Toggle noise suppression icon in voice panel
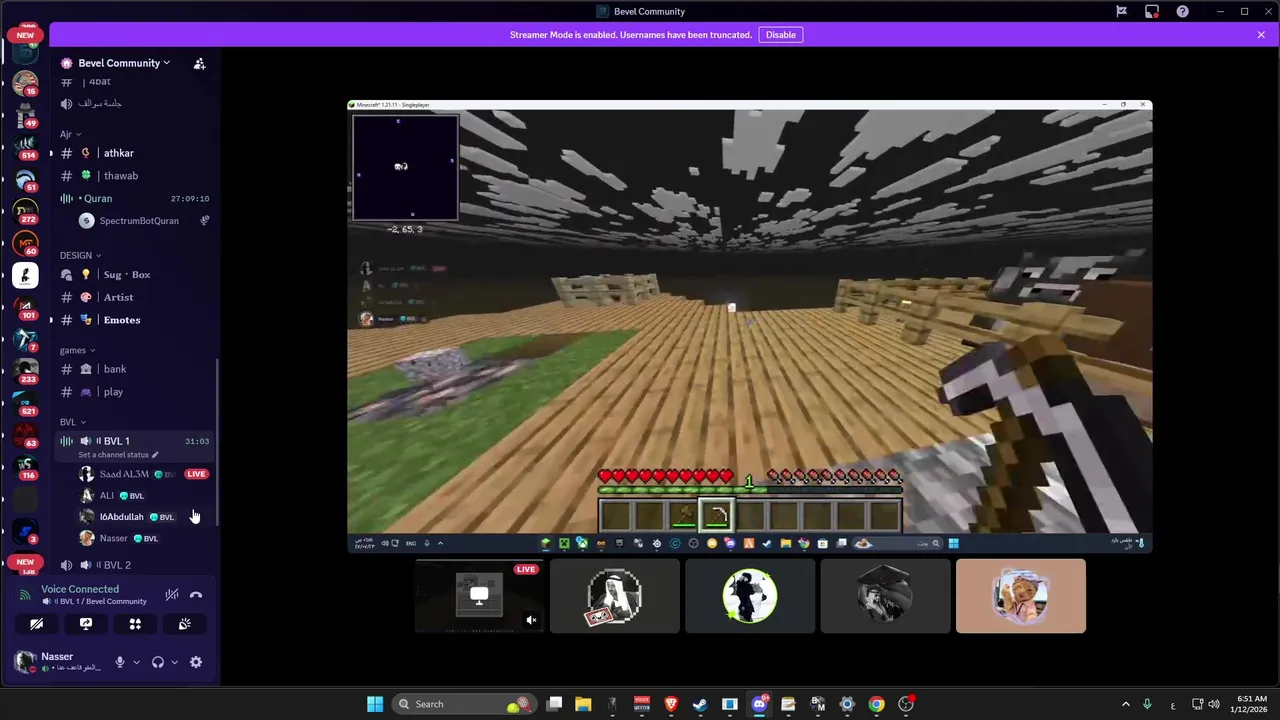 click(x=172, y=594)
